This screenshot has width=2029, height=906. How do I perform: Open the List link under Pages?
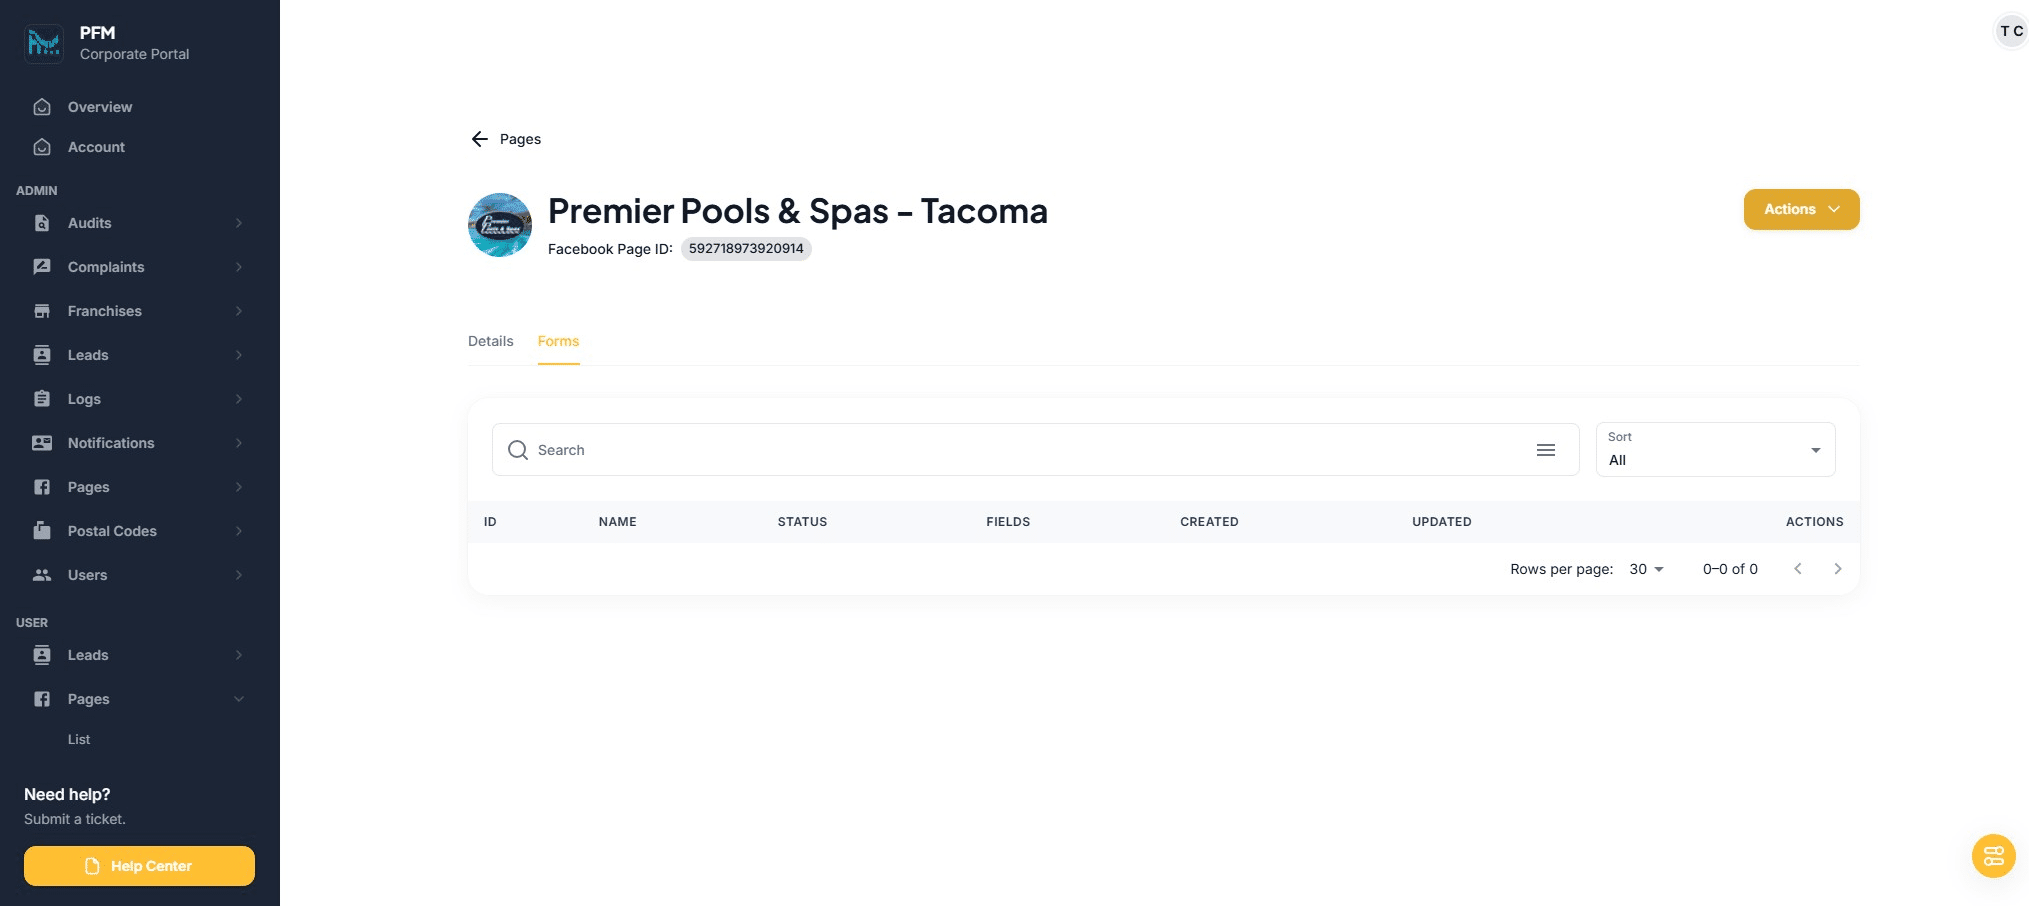(79, 739)
